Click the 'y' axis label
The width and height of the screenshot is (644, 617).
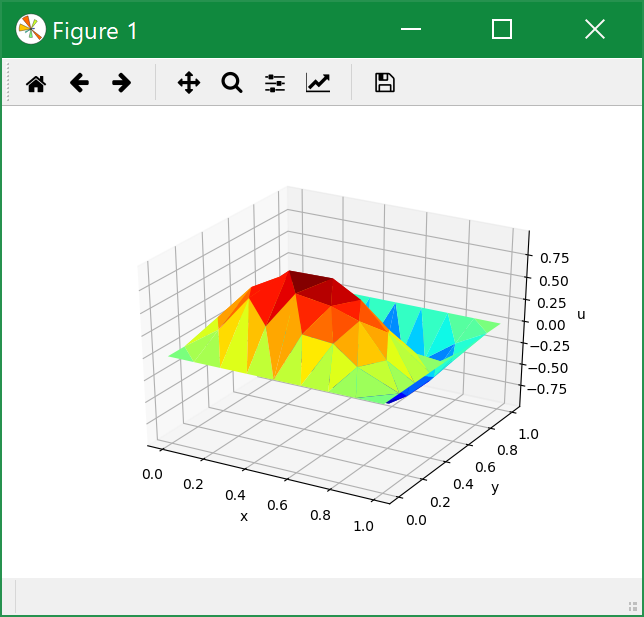[x=494, y=487]
